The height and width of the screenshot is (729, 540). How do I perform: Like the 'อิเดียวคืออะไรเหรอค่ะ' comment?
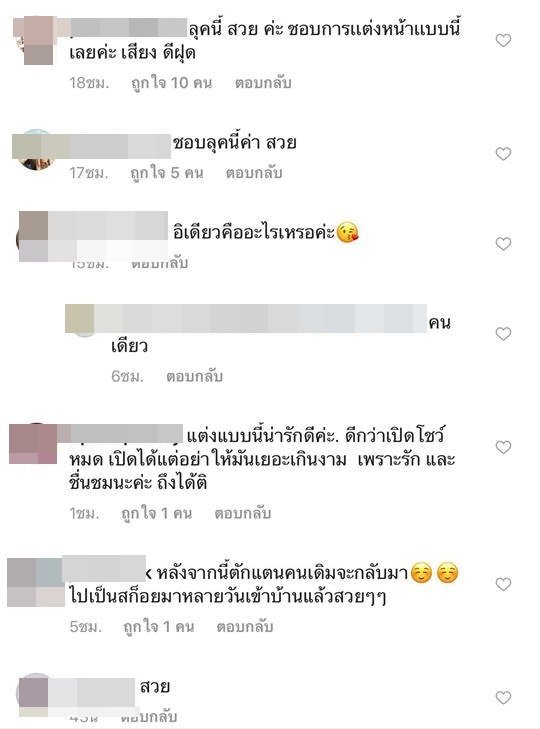coord(503,244)
